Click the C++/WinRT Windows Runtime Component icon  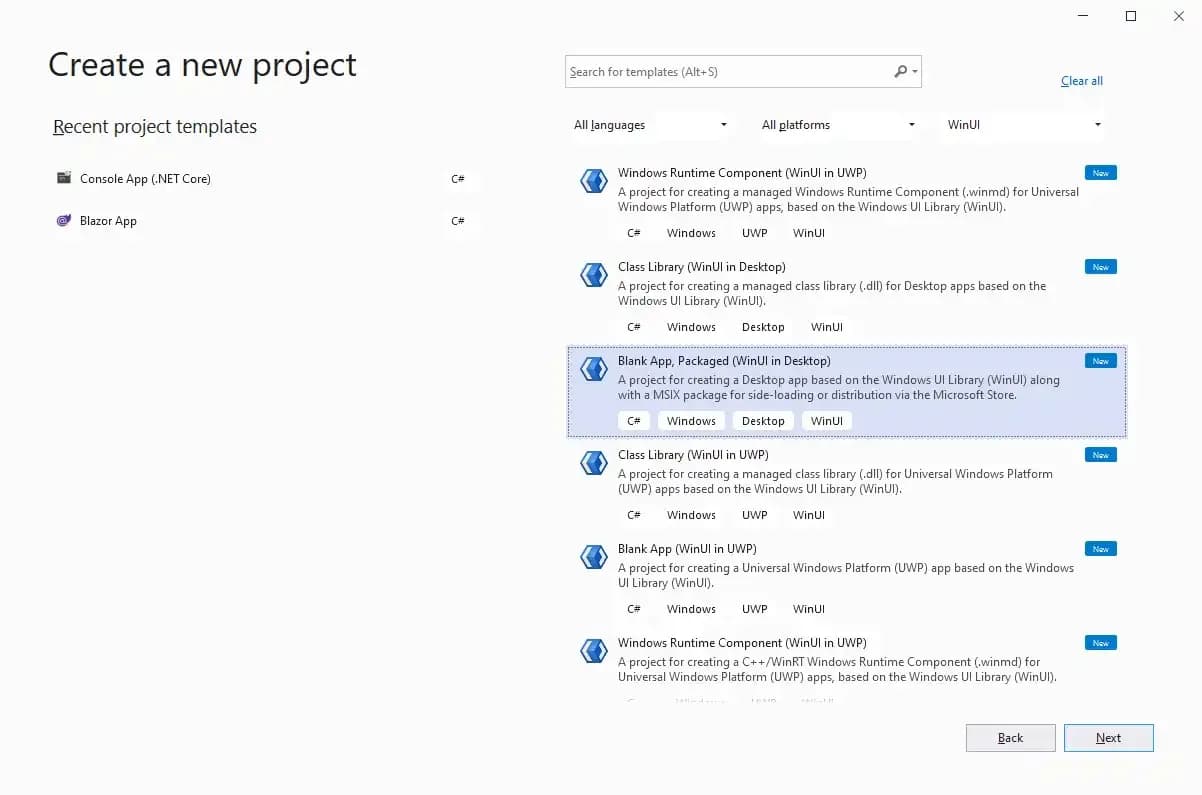point(594,651)
